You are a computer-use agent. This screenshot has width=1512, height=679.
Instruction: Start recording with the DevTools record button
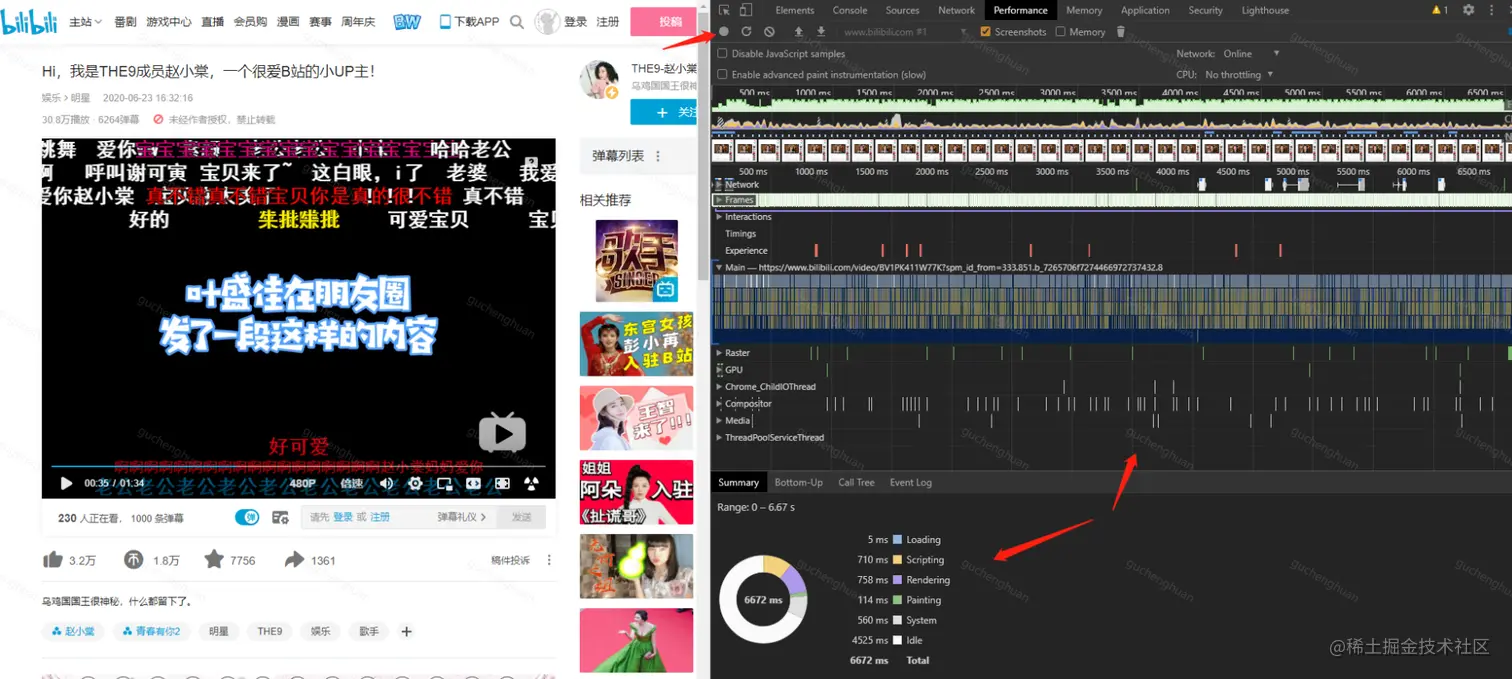(x=724, y=32)
